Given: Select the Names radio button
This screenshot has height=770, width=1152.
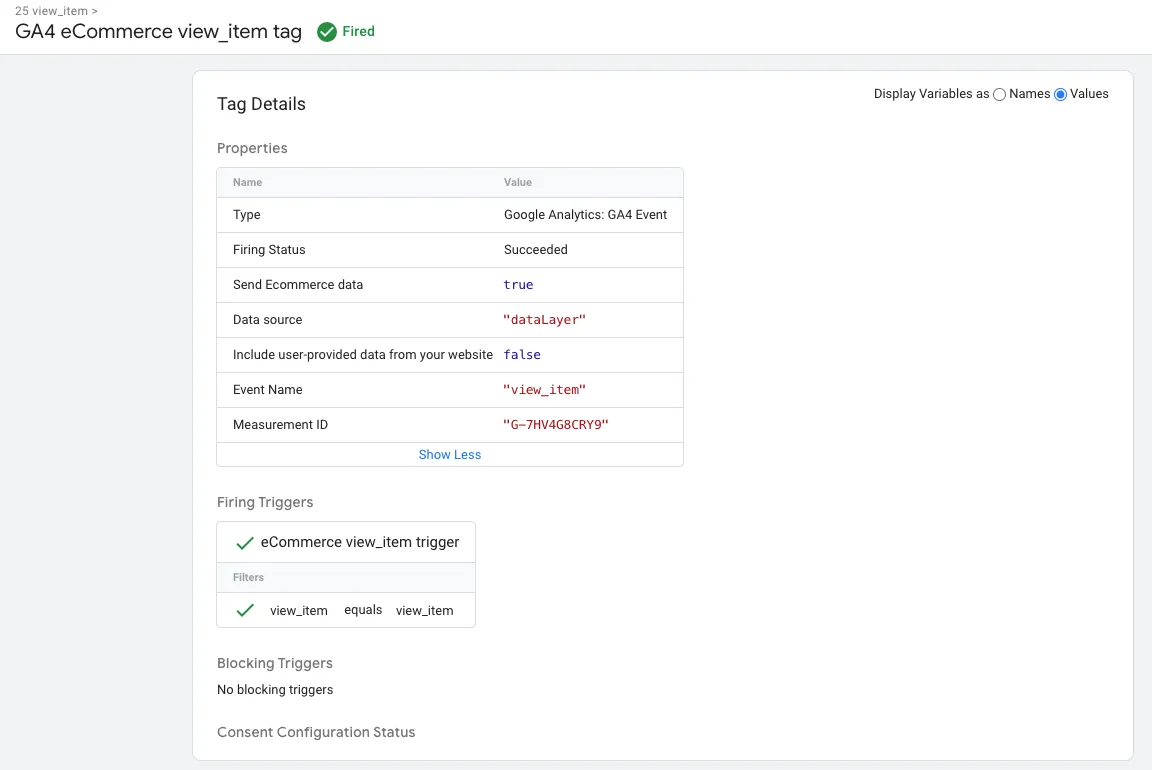Looking at the screenshot, I should [x=999, y=94].
